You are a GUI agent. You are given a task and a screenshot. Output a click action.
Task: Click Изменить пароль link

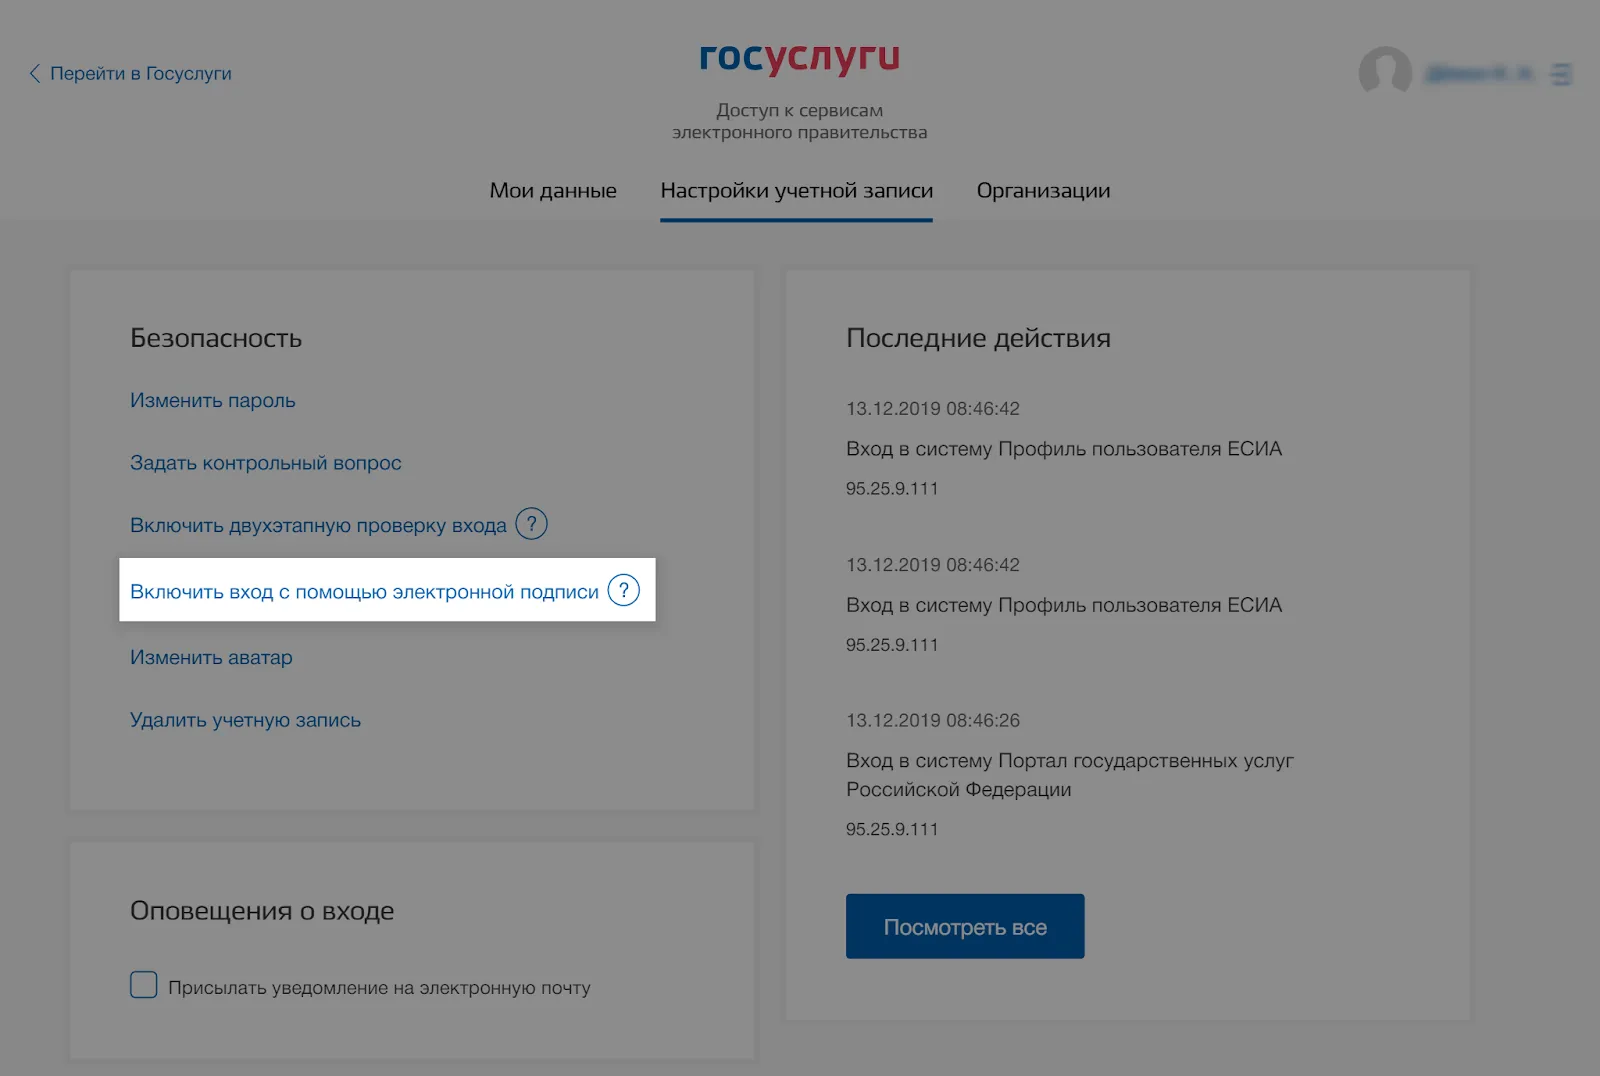(x=213, y=400)
